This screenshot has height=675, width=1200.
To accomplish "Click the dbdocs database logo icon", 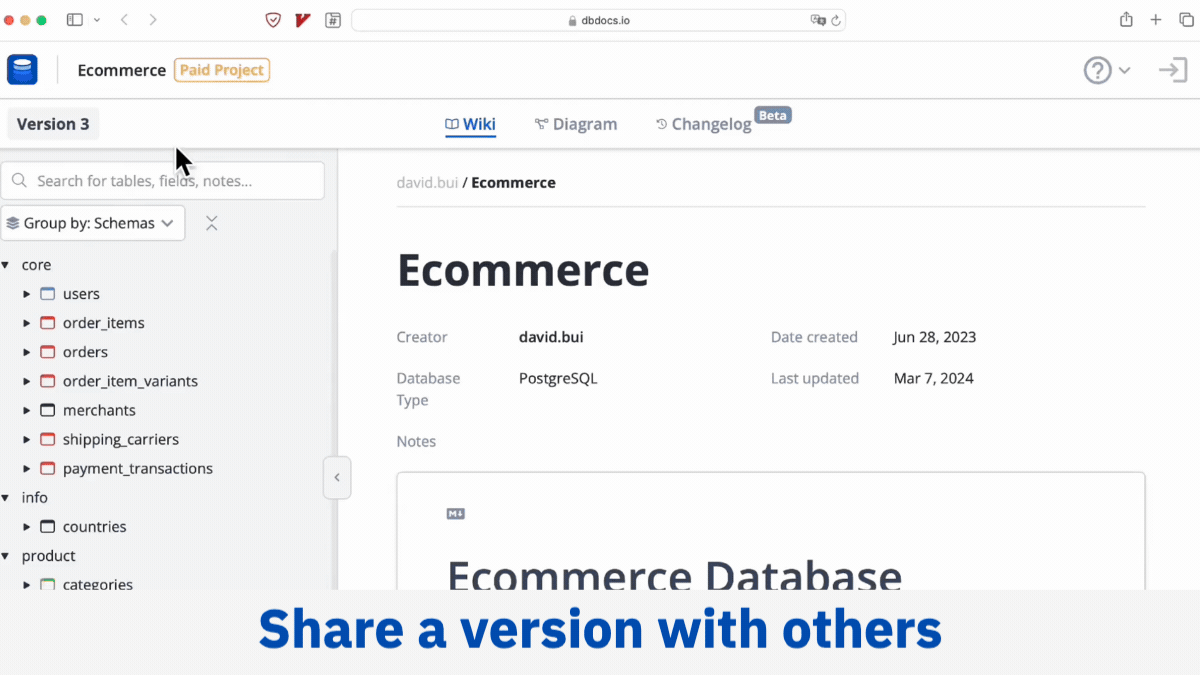I will [22, 70].
